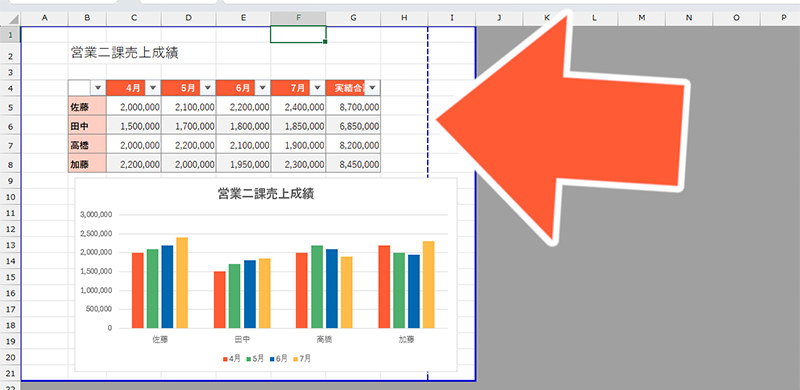
Task: Open the filter dropdown of blank name column
Action: [98, 88]
